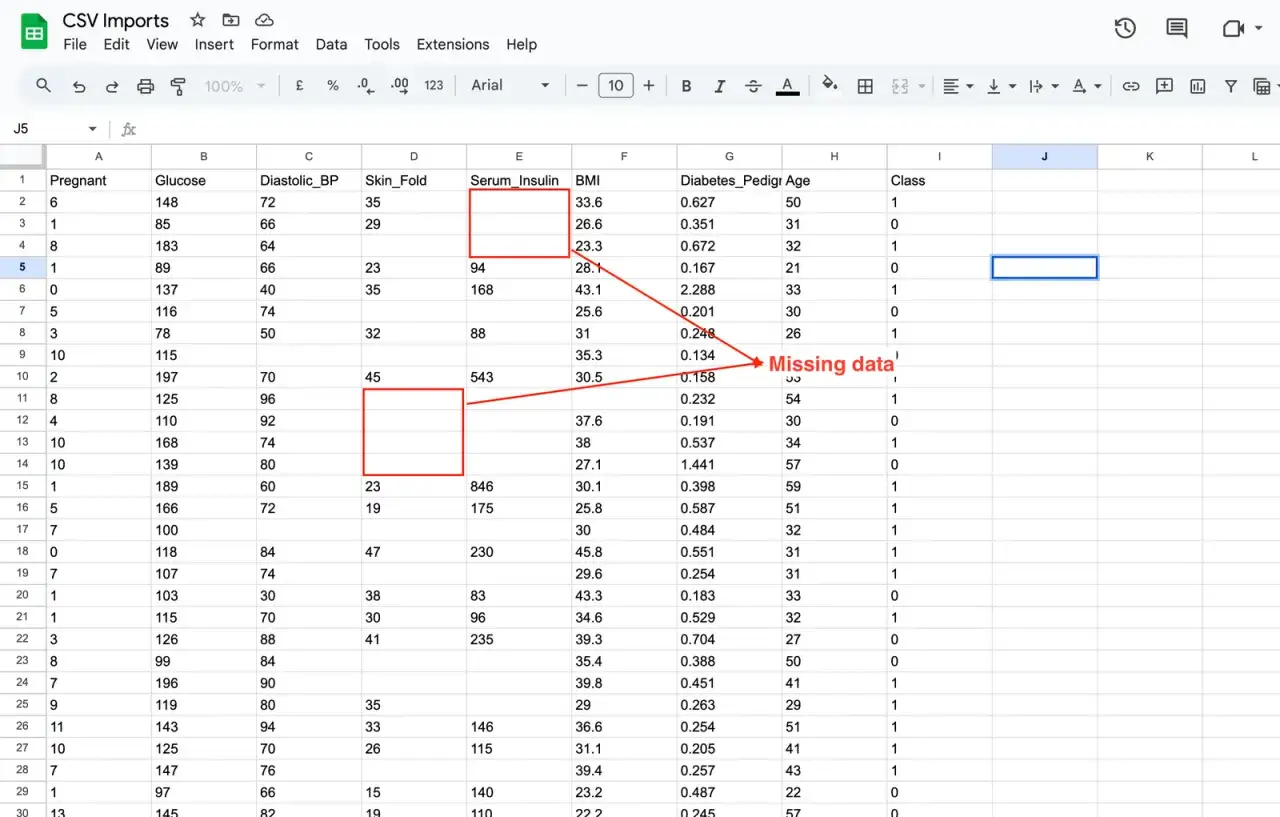The height and width of the screenshot is (817, 1280).
Task: Open the 100% zoom dropdown
Action: 235,86
